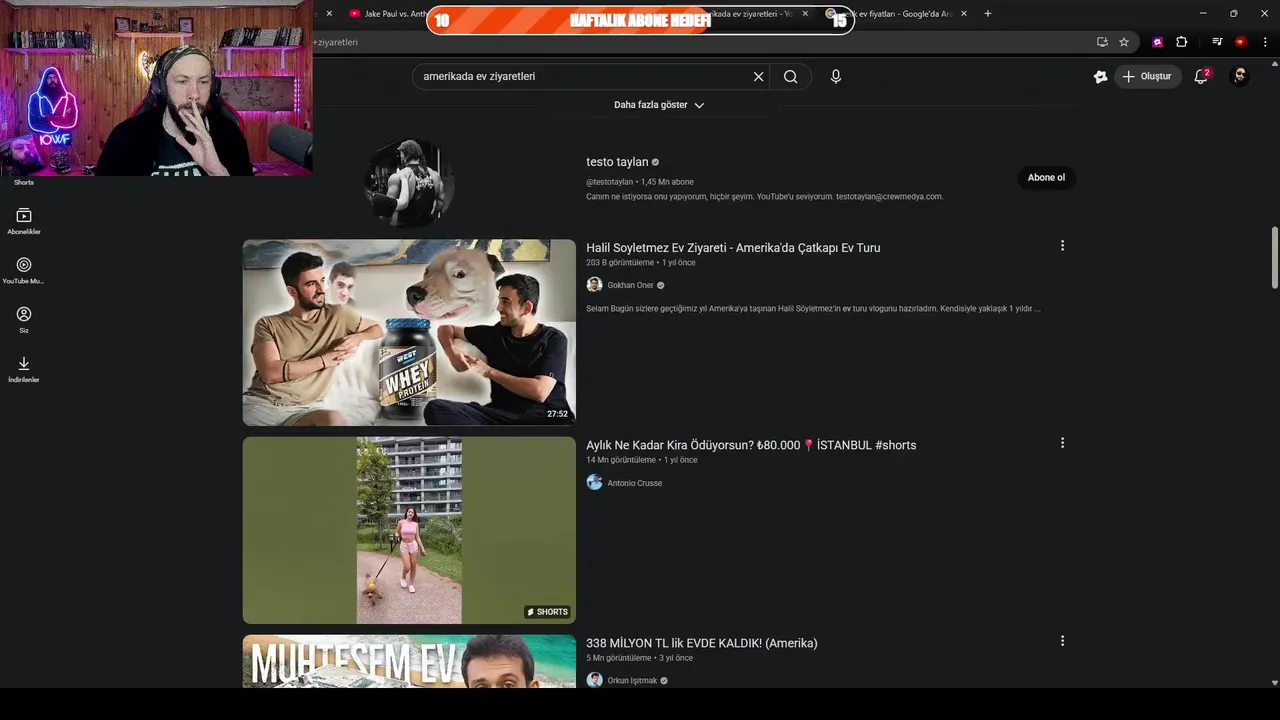
Task: Open the browser extensions puzzle icon
Action: (1182, 42)
